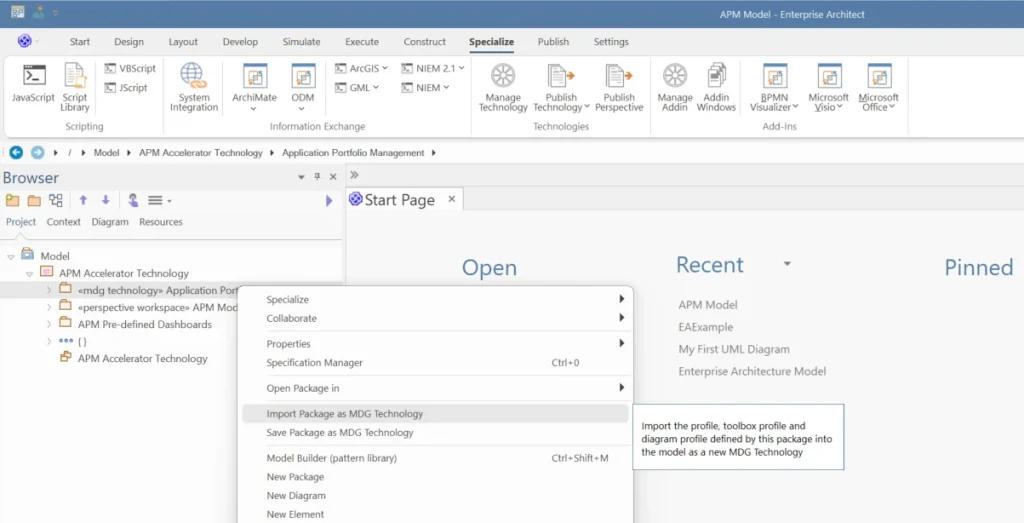The width and height of the screenshot is (1024, 523).
Task: Open the Diagram tab in Browser
Action: coord(110,222)
